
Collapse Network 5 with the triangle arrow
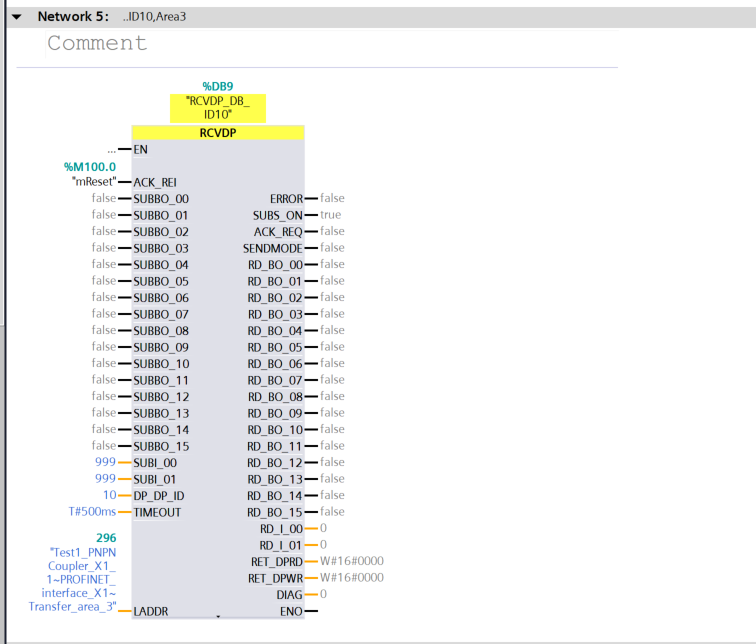[16, 17]
